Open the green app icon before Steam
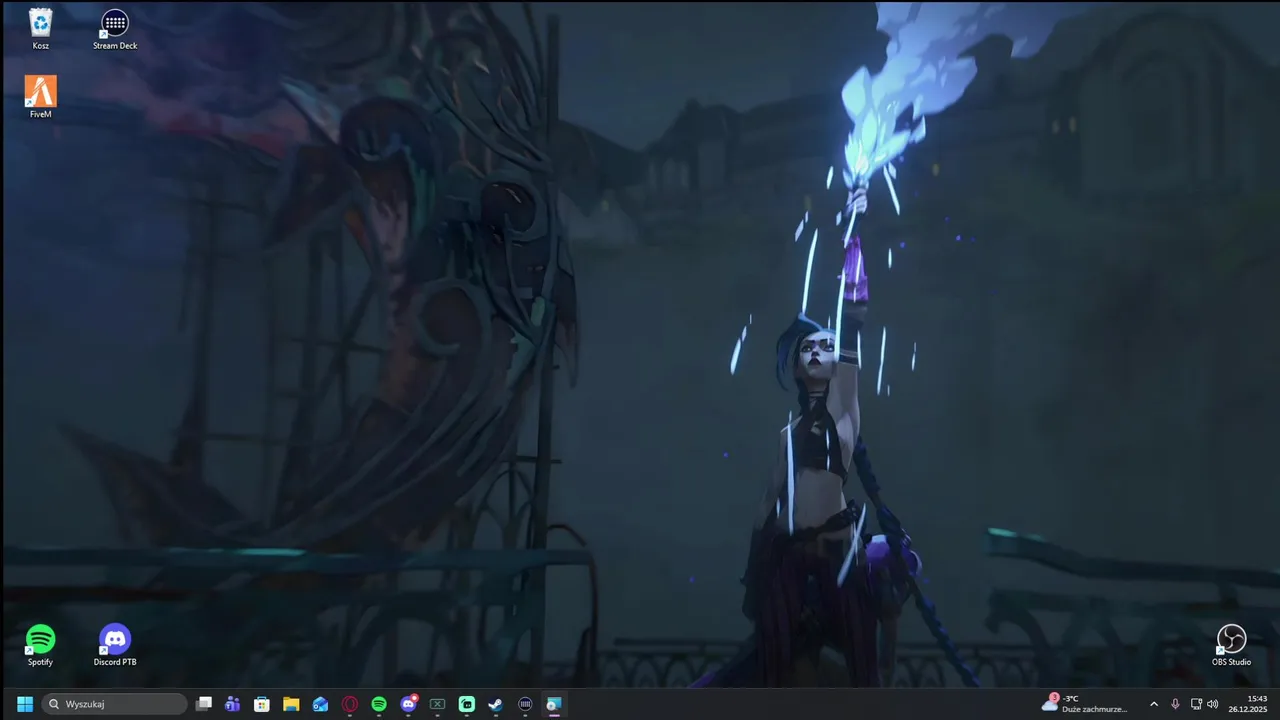This screenshot has width=1280, height=720. [x=467, y=704]
